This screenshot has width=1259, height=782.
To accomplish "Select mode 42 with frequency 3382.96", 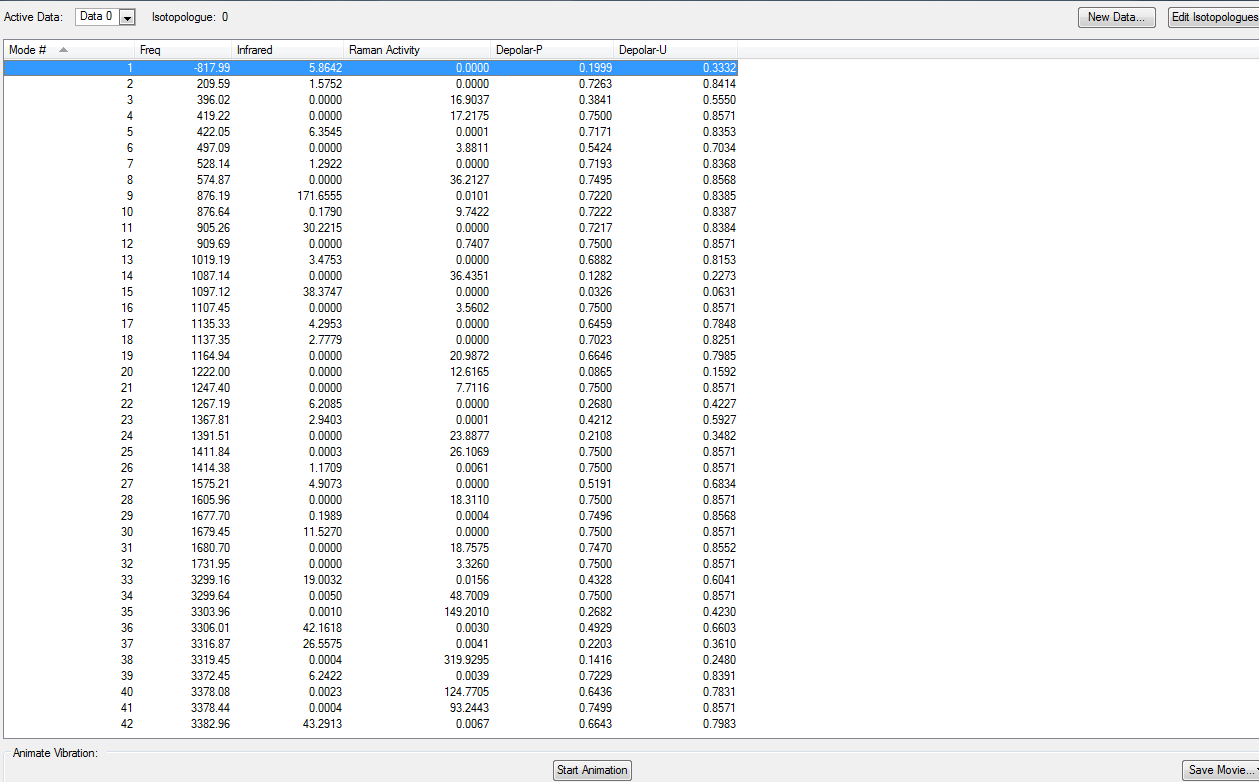I will click(371, 724).
